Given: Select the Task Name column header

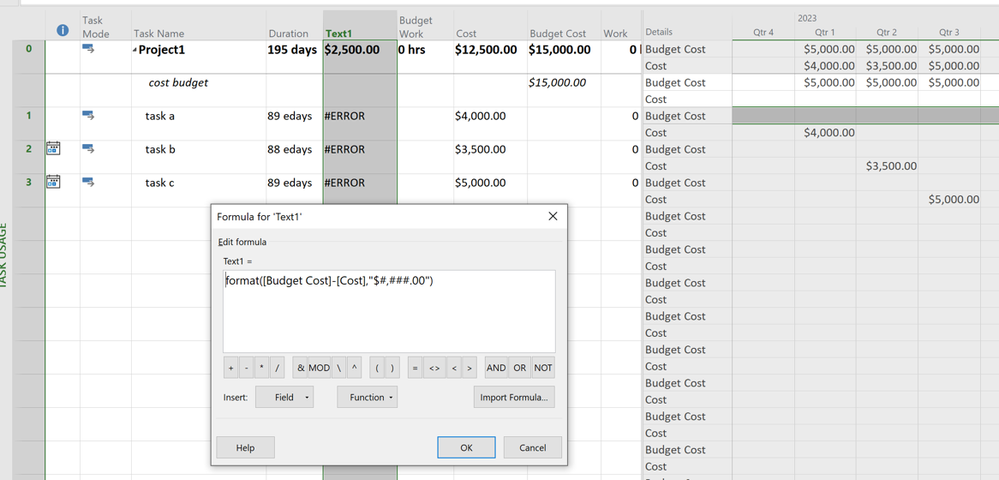Looking at the screenshot, I should (199, 25).
